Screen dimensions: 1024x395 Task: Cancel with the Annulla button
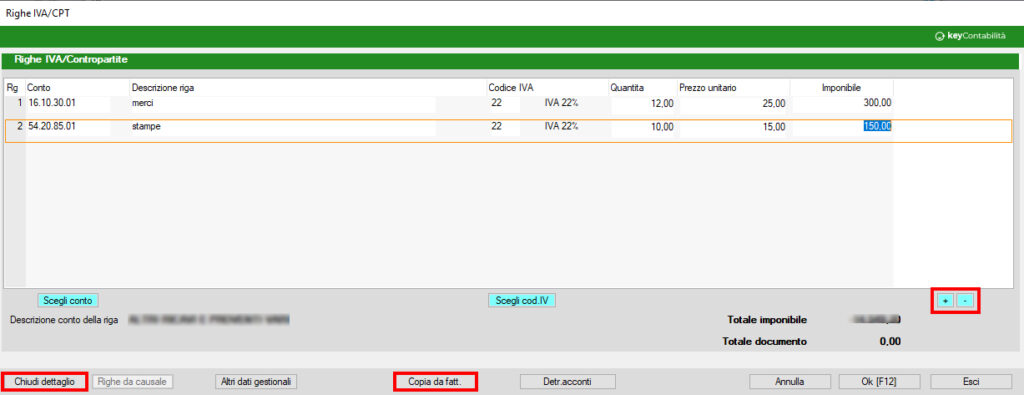pos(790,381)
